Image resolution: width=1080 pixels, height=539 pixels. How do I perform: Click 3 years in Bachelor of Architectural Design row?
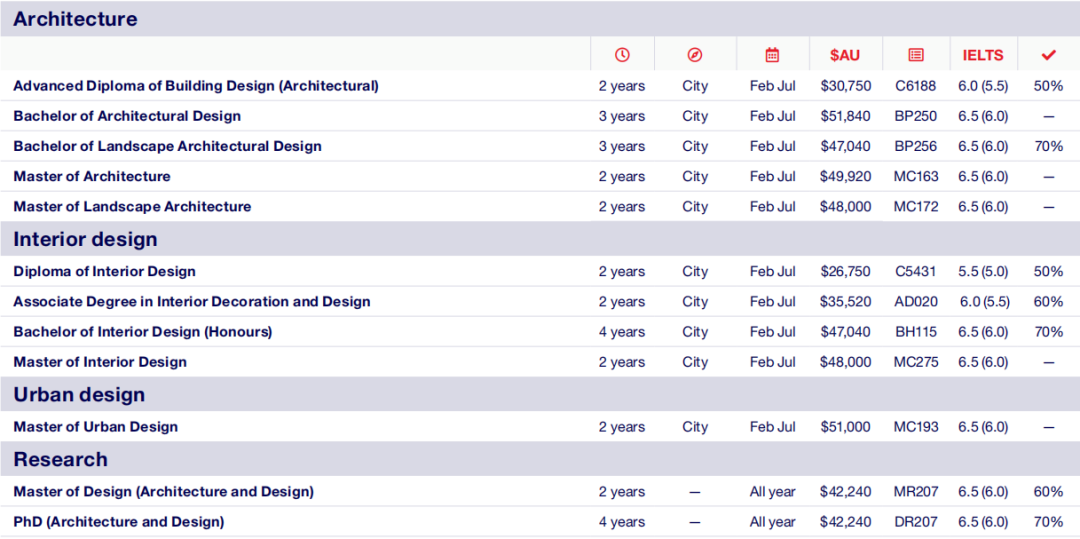622,116
